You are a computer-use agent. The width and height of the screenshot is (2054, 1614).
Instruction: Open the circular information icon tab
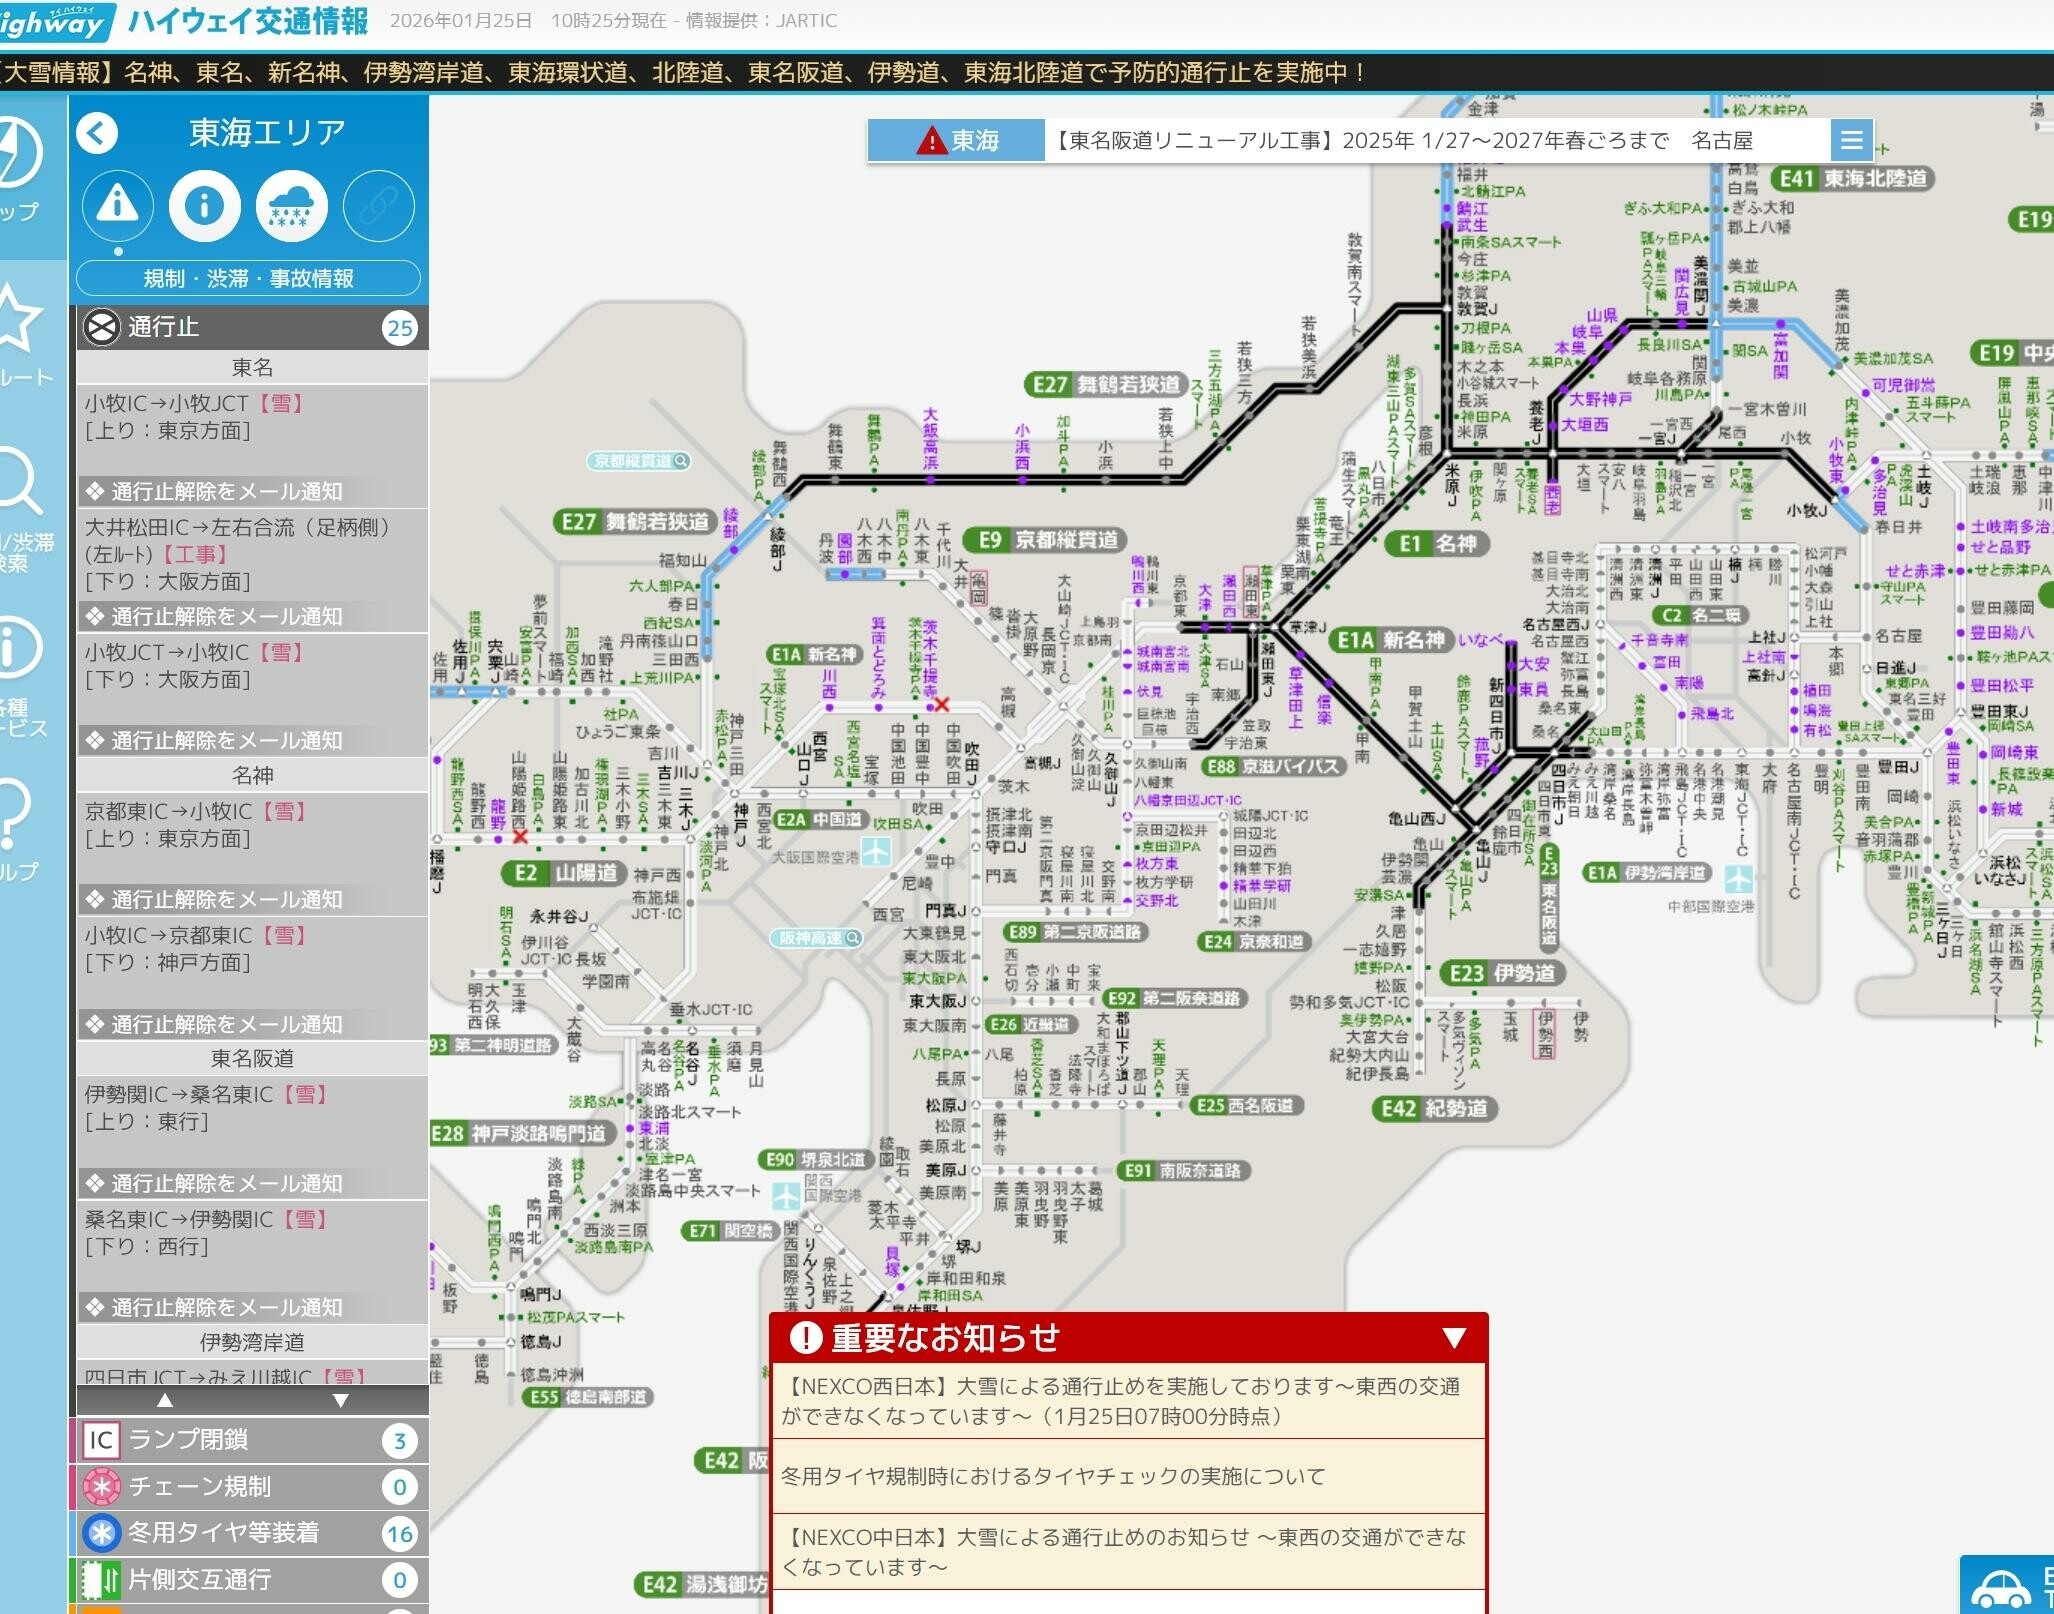(204, 206)
